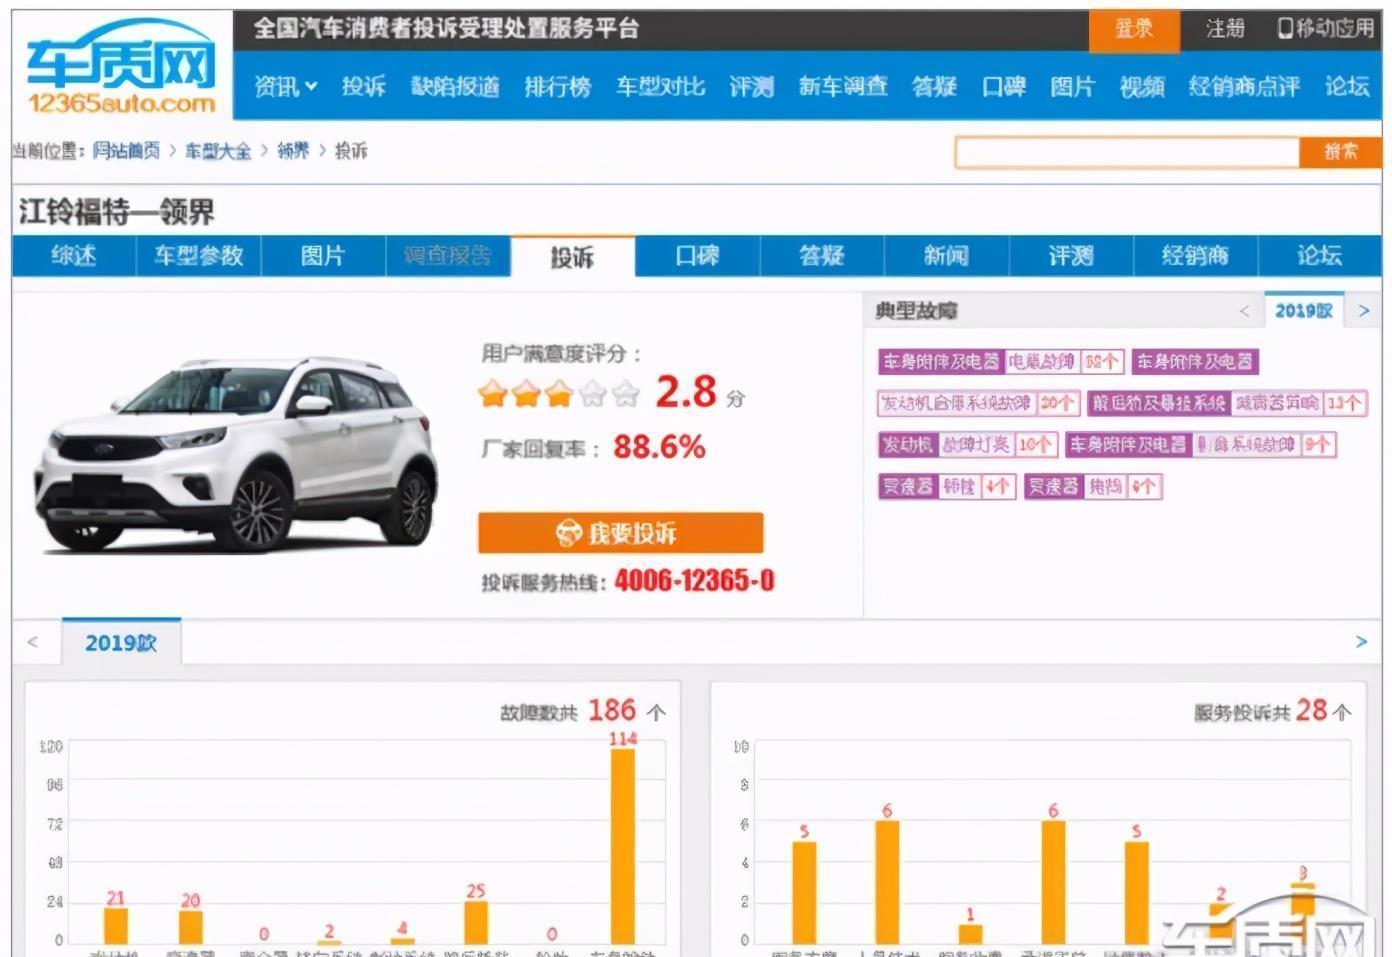
Task: Click left arrow beside lower 2019款 tab
Action: (33, 642)
